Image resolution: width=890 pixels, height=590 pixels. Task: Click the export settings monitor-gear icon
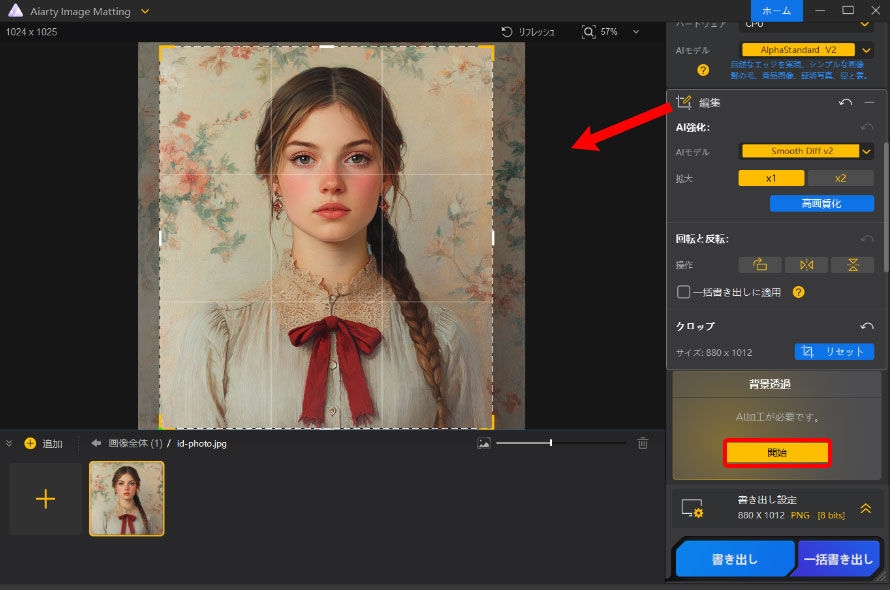pyautogui.click(x=691, y=509)
